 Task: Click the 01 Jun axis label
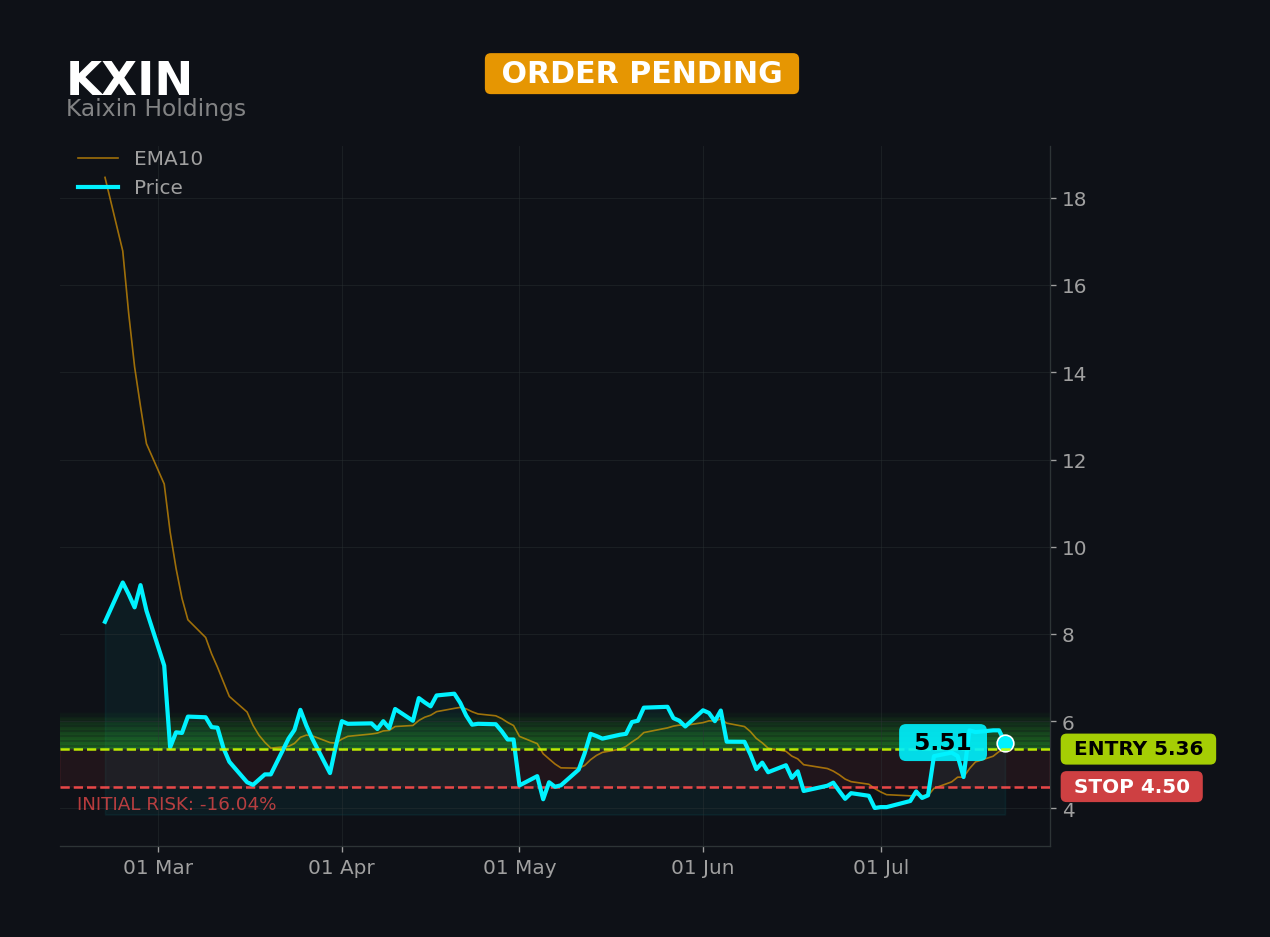pos(703,868)
